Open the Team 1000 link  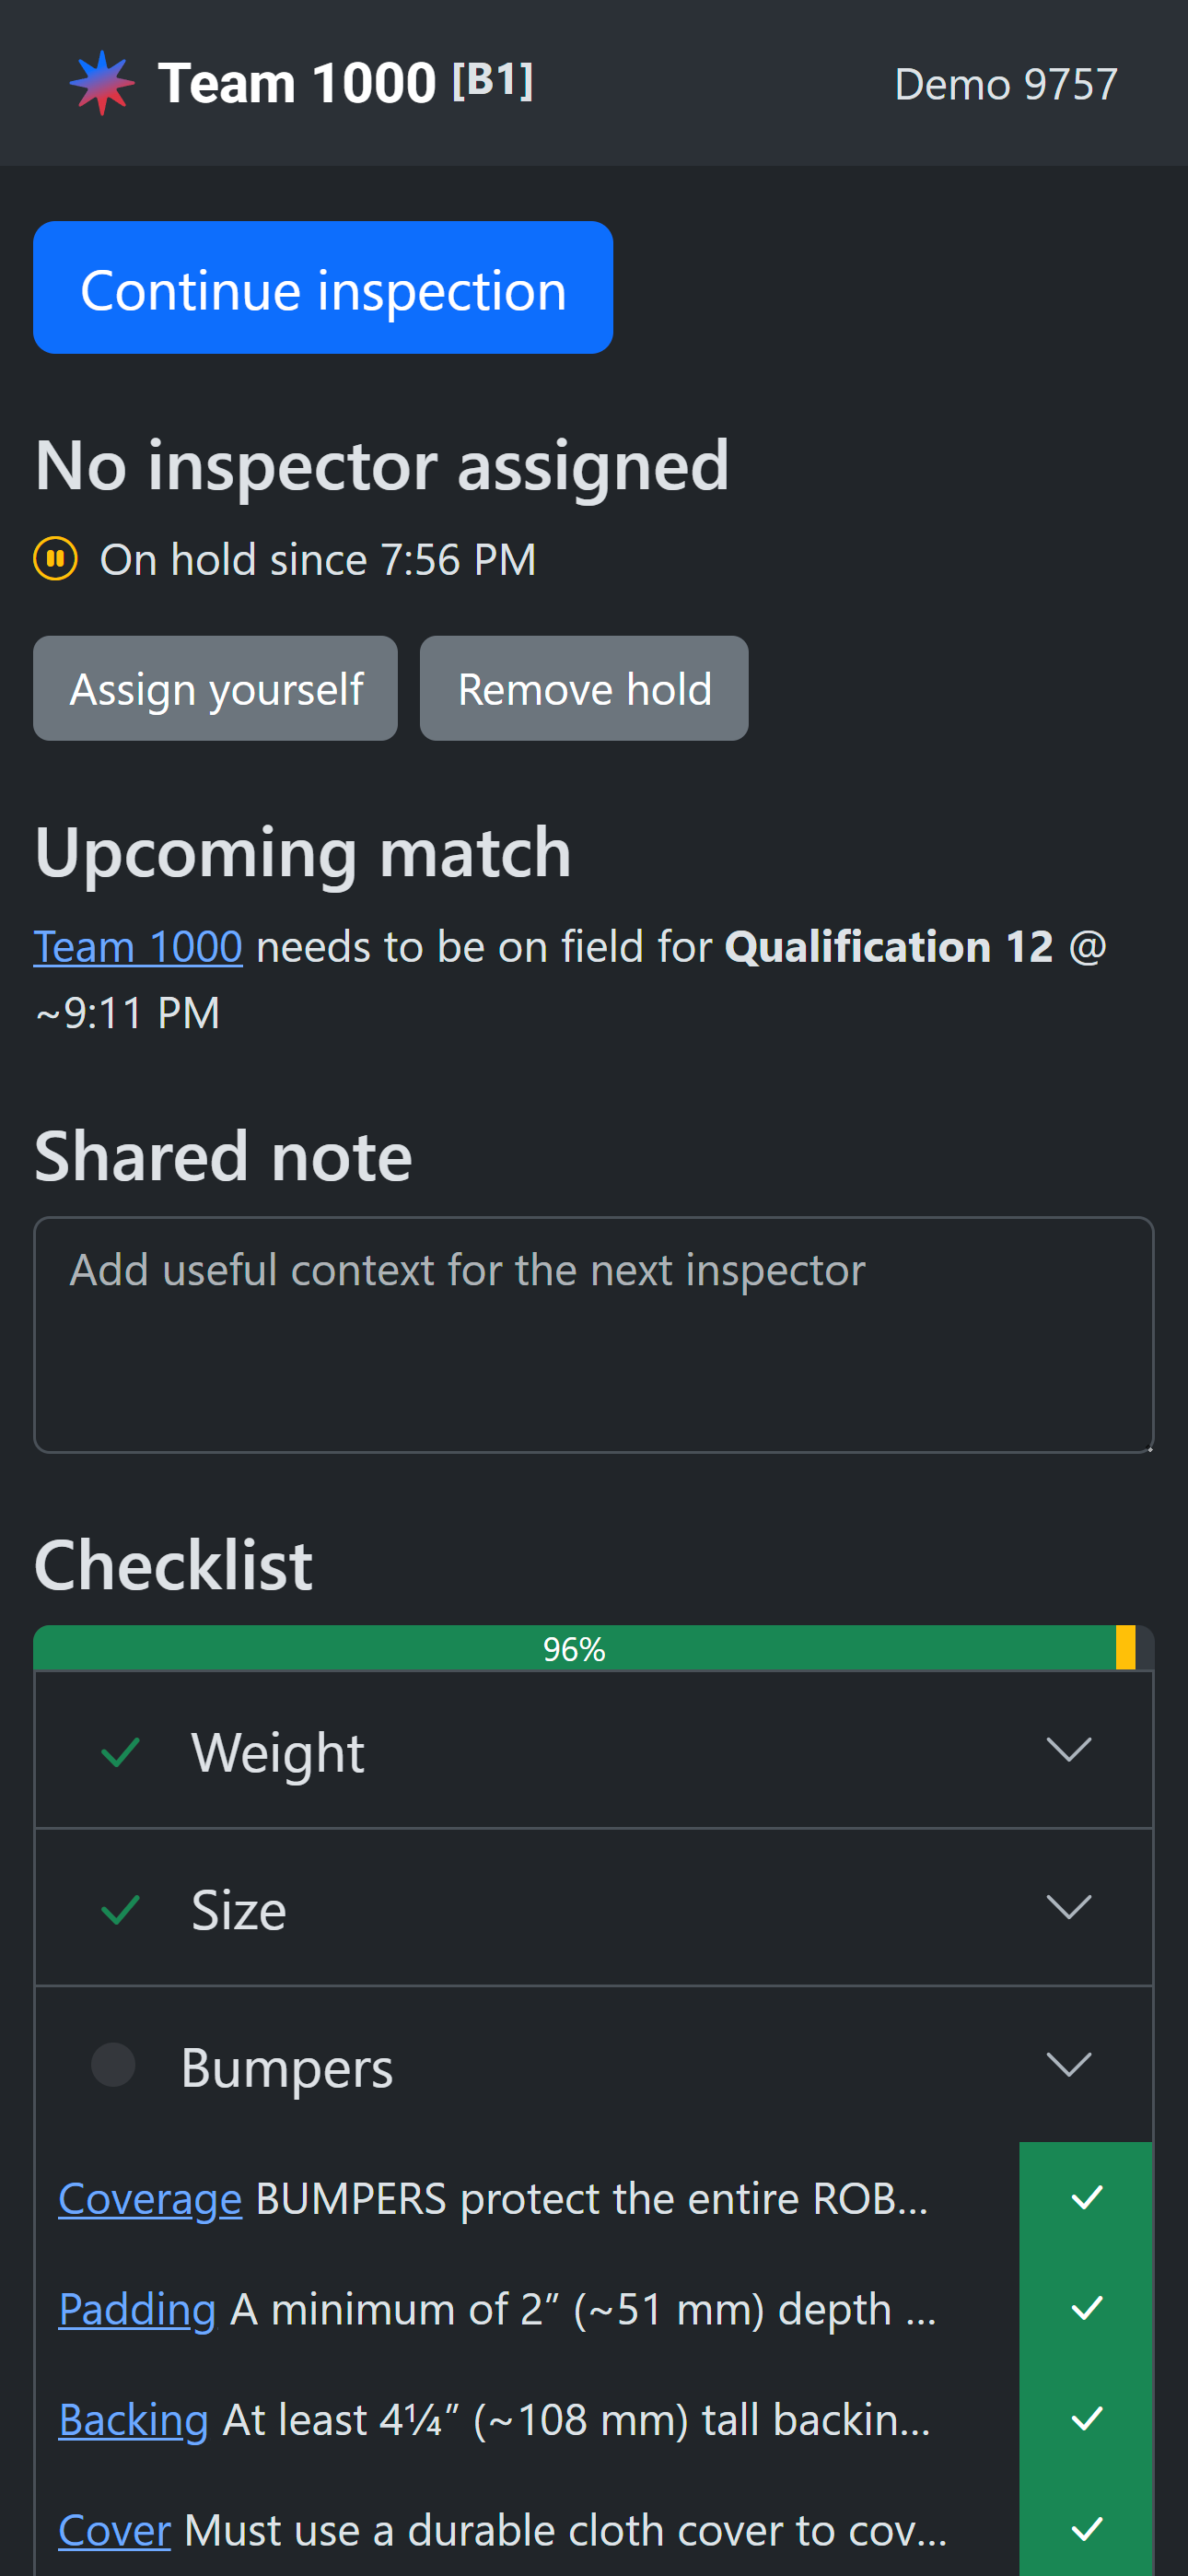click(138, 946)
